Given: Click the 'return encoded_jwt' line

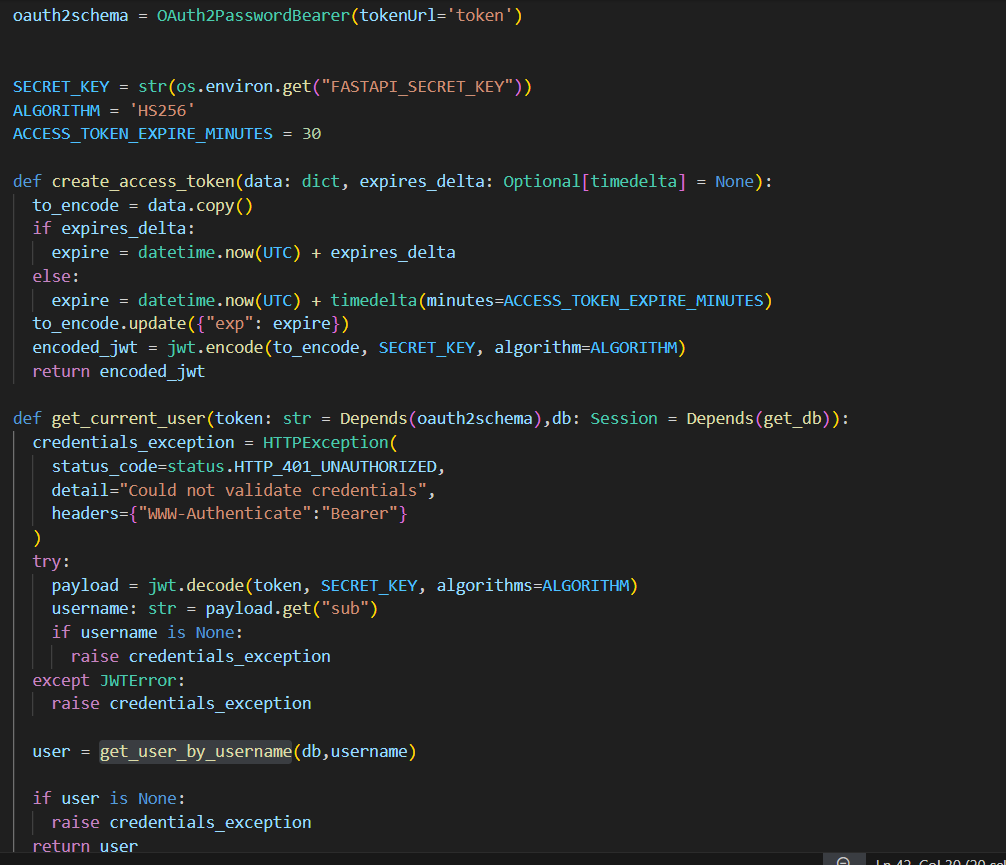Looking at the screenshot, I should click(119, 371).
